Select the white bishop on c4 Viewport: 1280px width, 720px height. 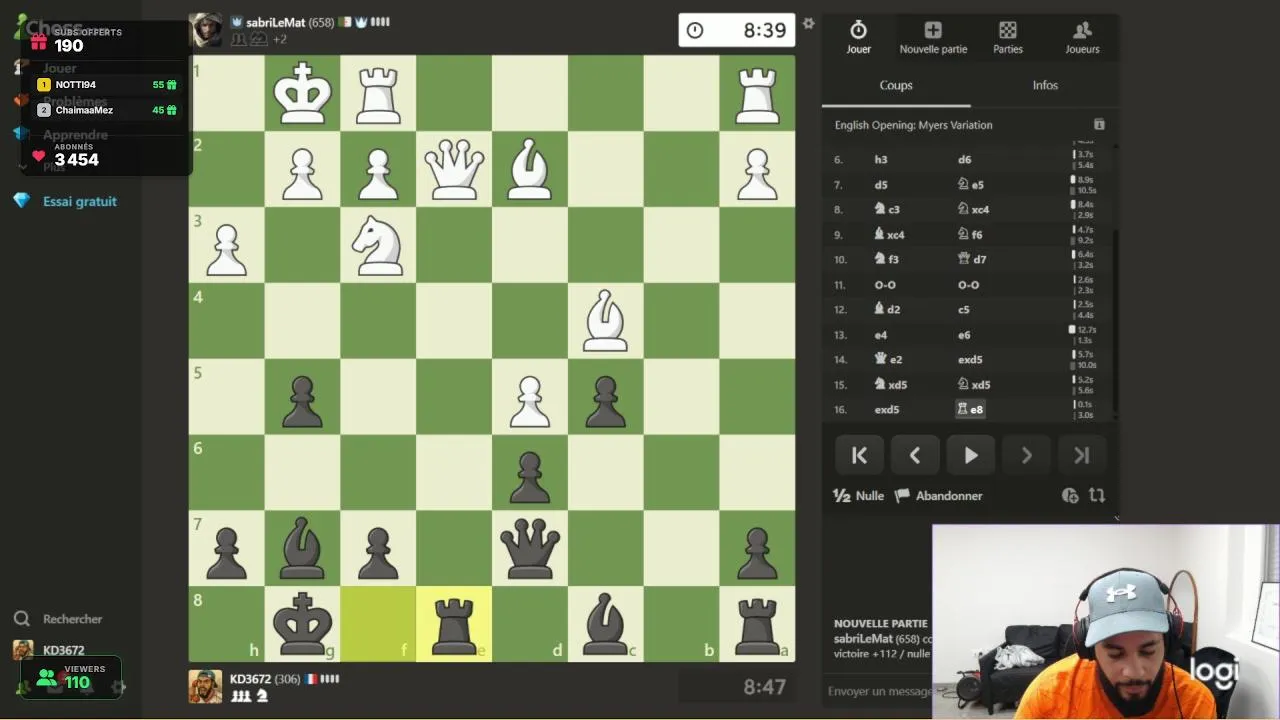[x=605, y=320]
